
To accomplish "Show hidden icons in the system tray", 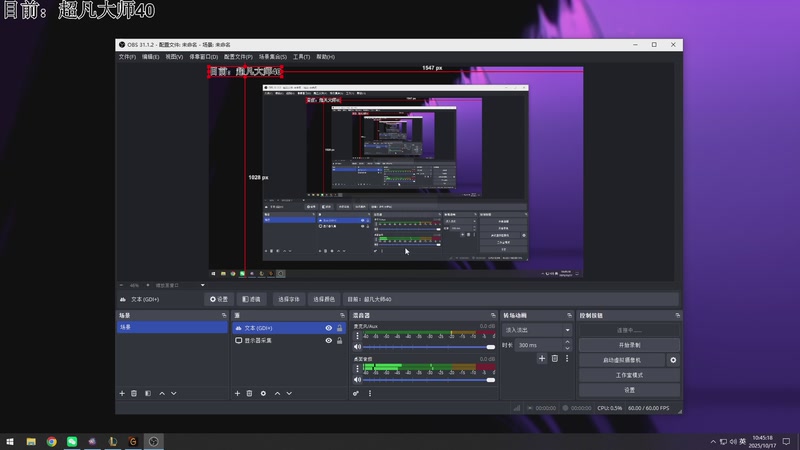I will 713,441.
